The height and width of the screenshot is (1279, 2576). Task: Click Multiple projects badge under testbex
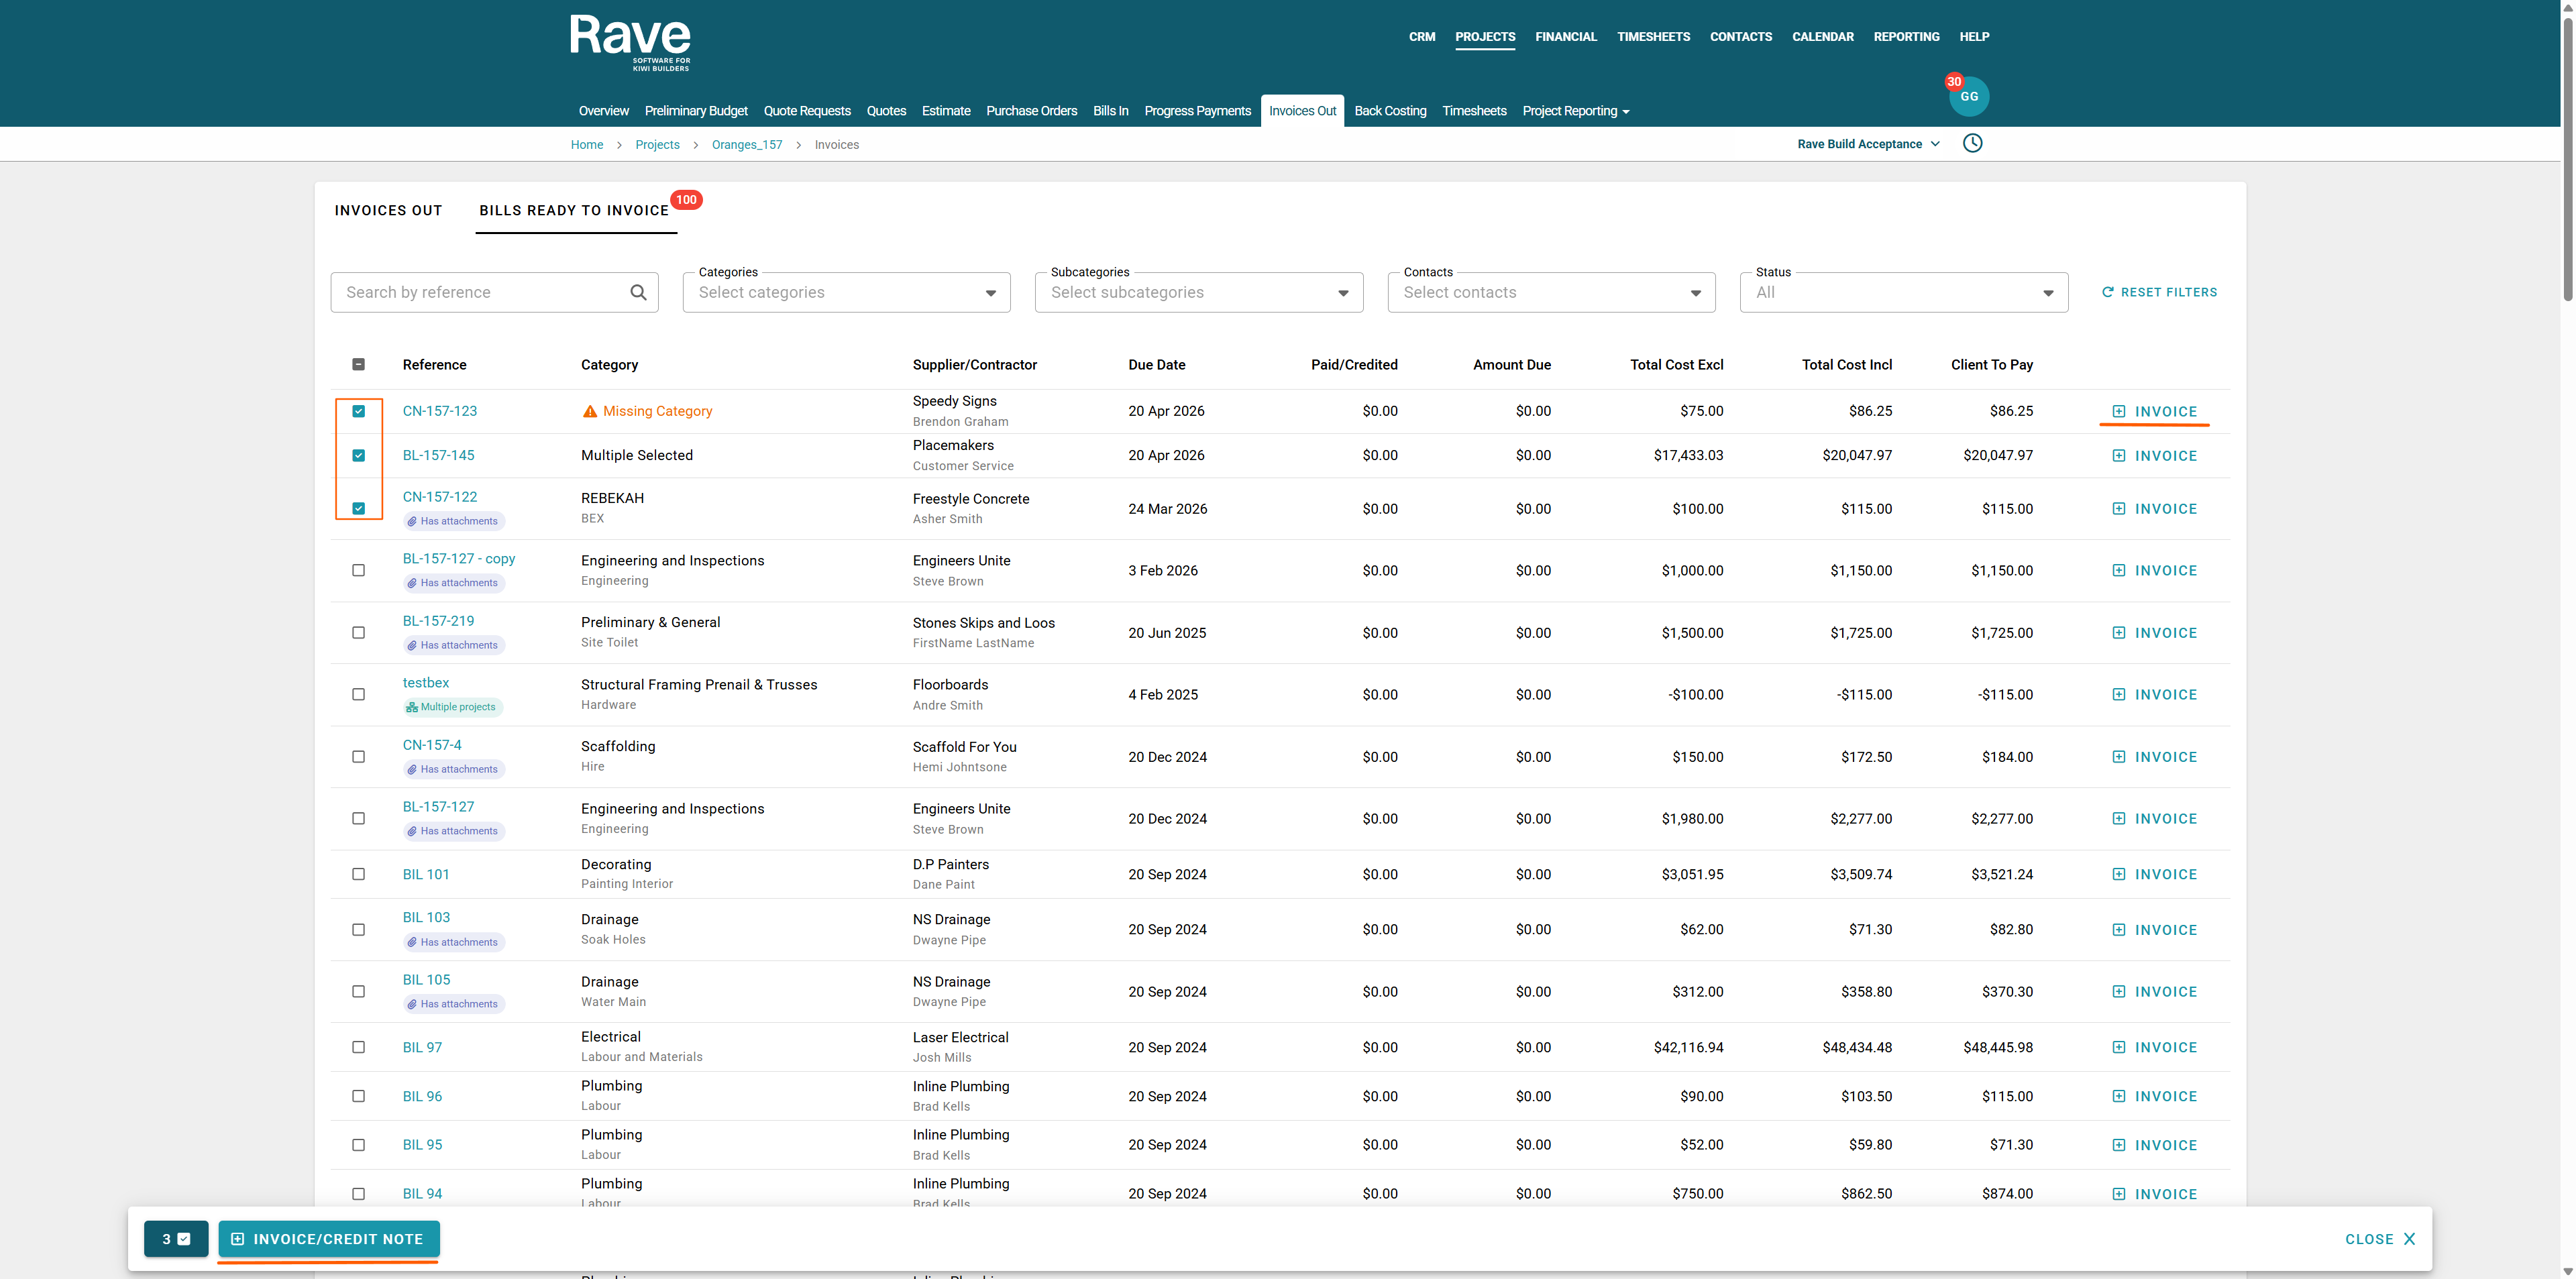[x=452, y=707]
